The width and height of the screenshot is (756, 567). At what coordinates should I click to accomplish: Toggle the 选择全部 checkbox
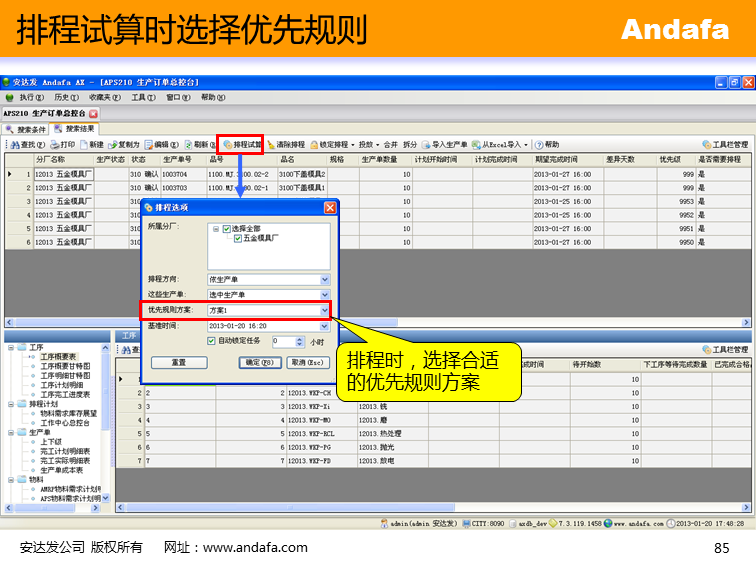(x=227, y=229)
